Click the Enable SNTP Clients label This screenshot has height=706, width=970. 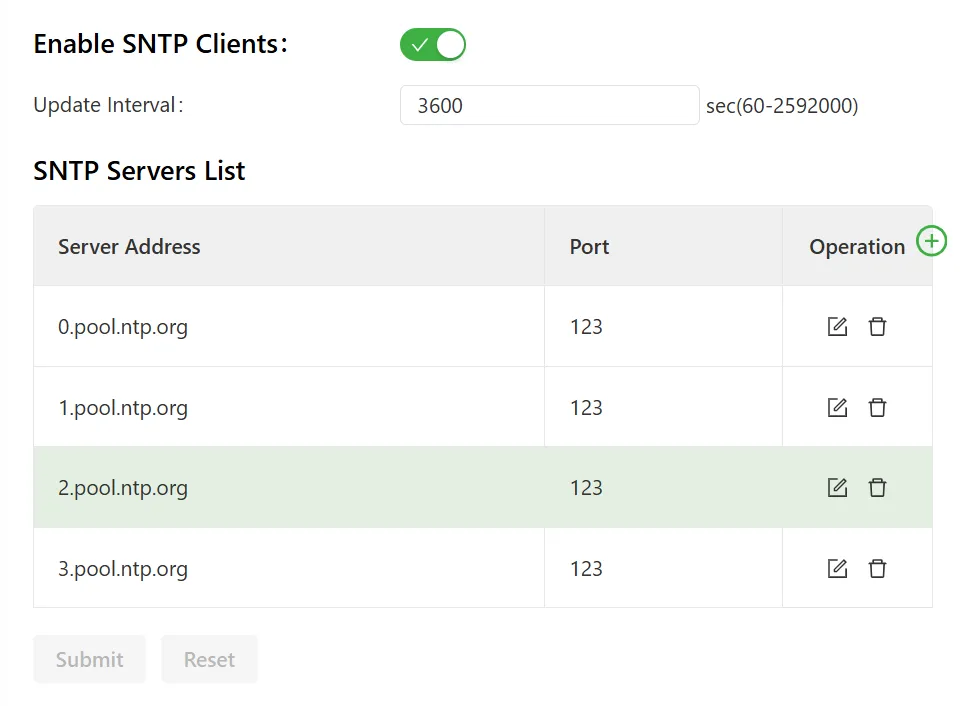pos(160,44)
